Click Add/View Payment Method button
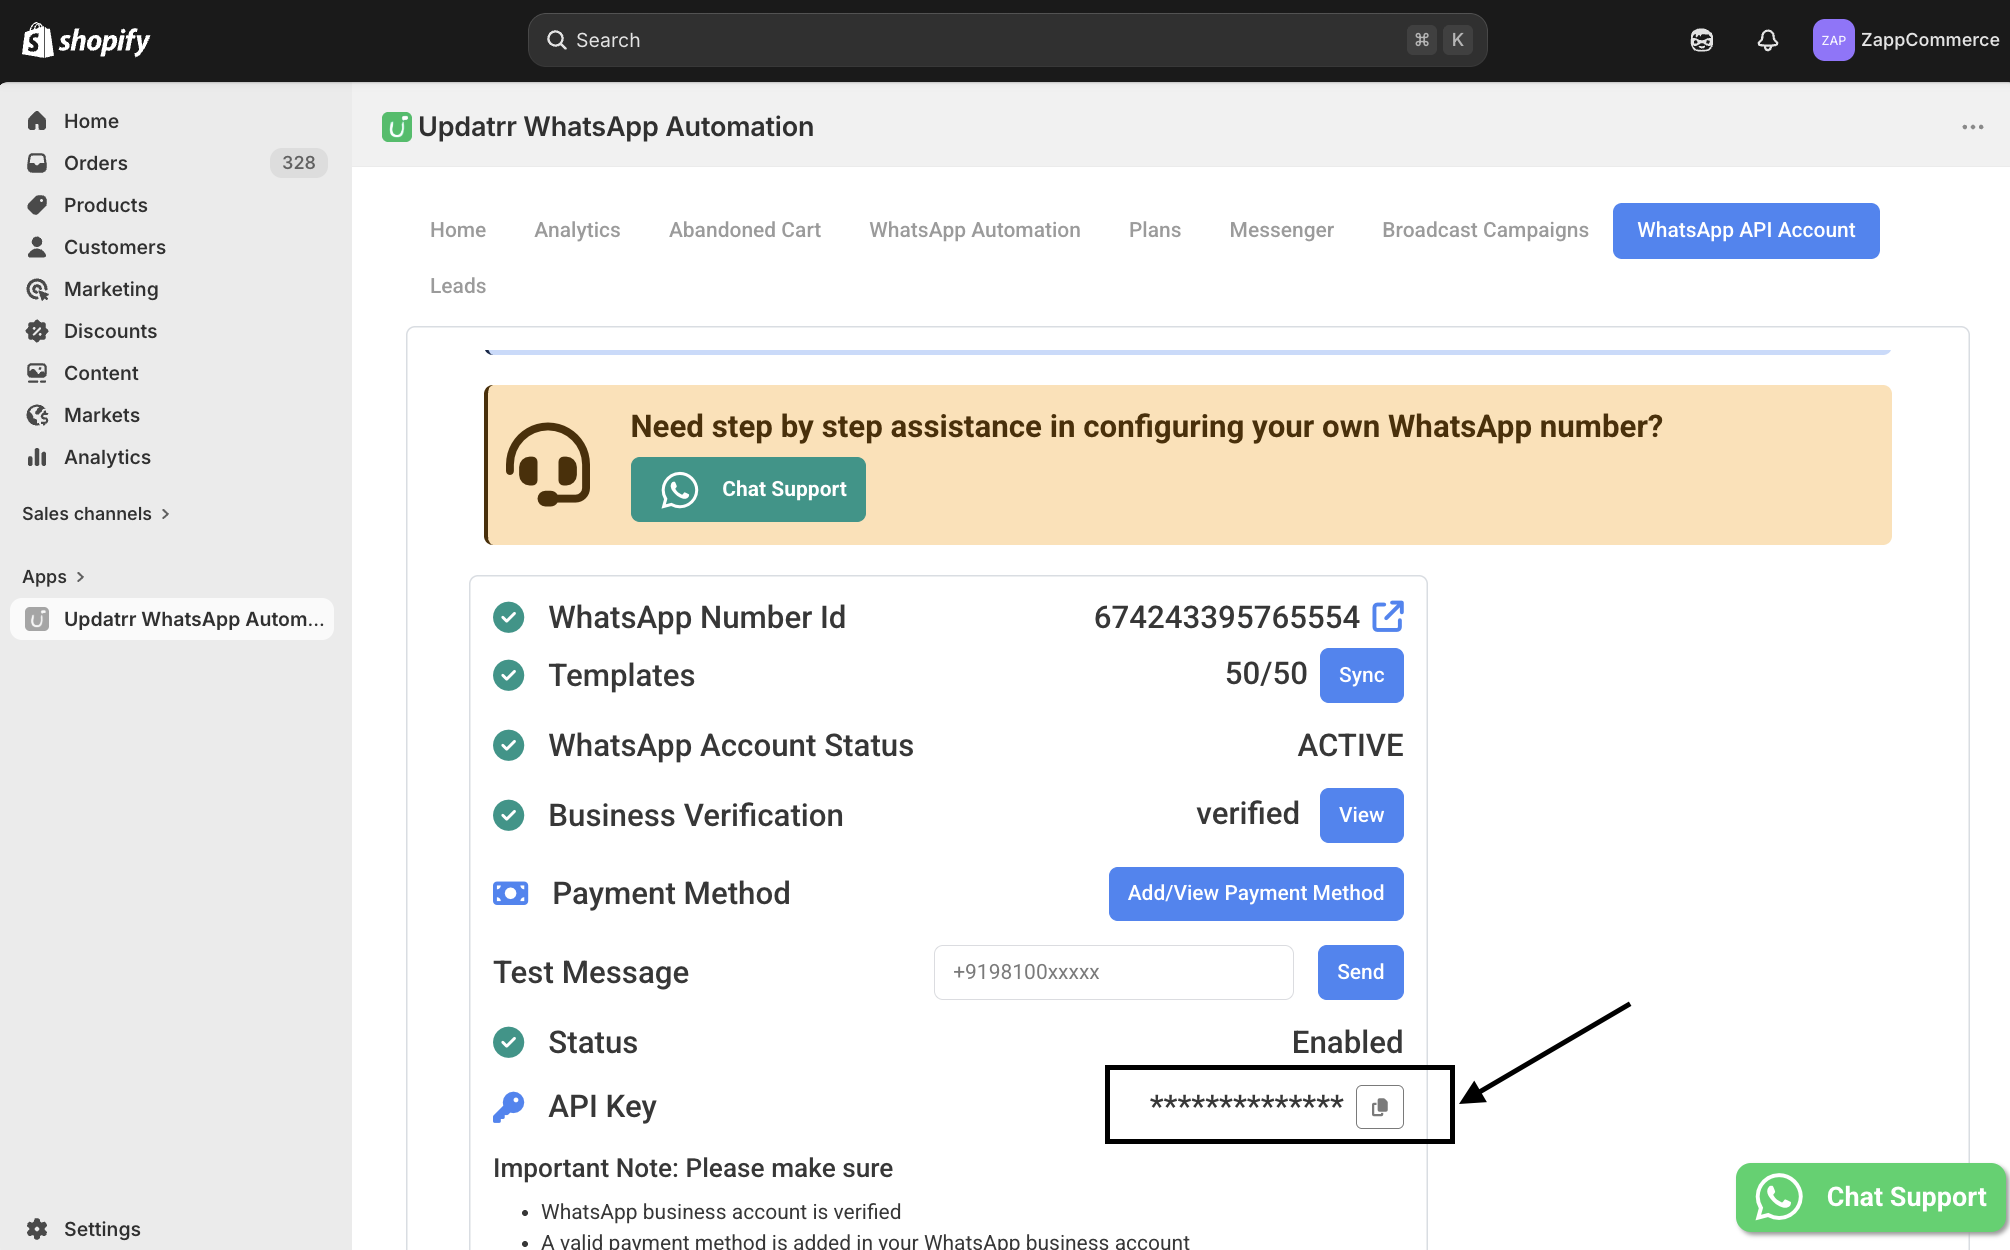2010x1250 pixels. (1255, 893)
